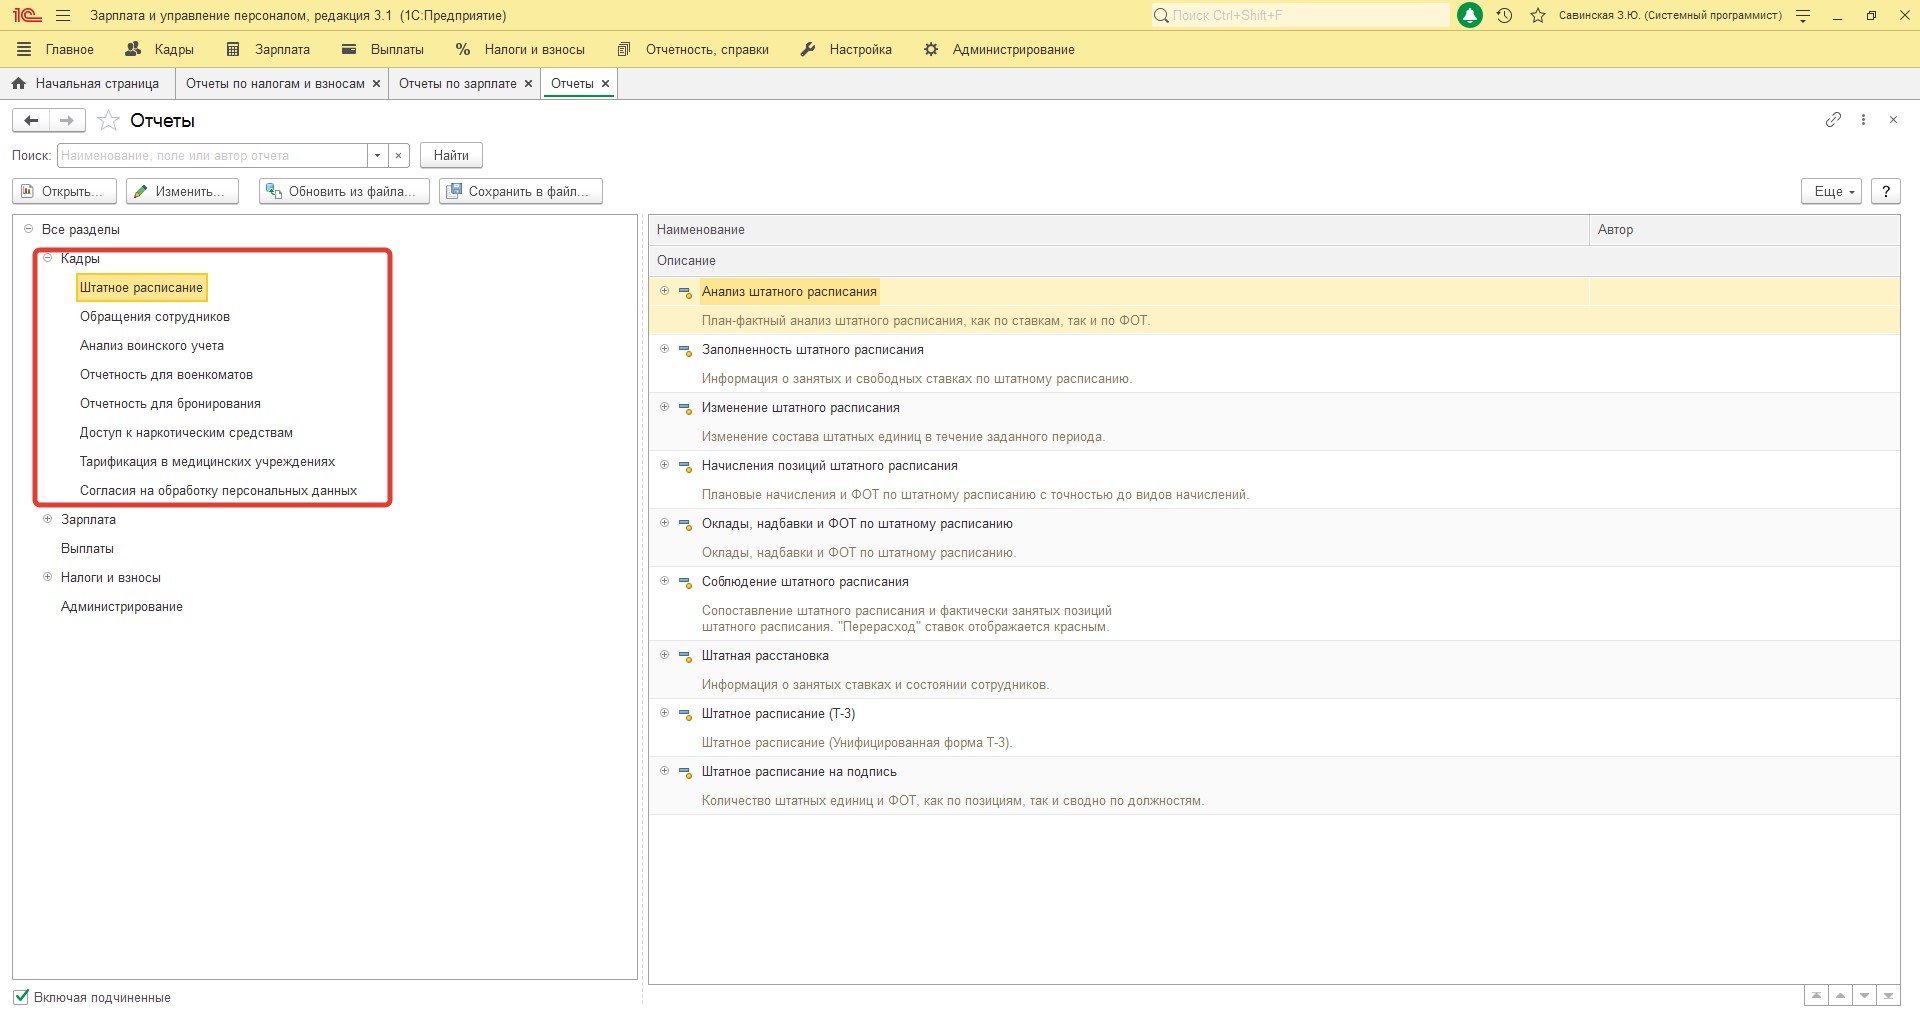Viewport: 1920px width, 1018px height.
Task: Sort by the Наименование column header
Action: 1118,229
